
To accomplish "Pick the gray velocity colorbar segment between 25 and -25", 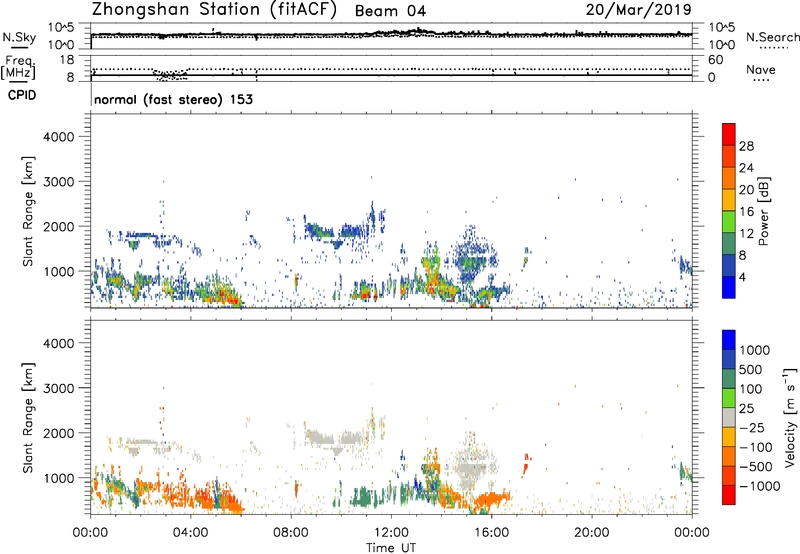I will click(729, 417).
